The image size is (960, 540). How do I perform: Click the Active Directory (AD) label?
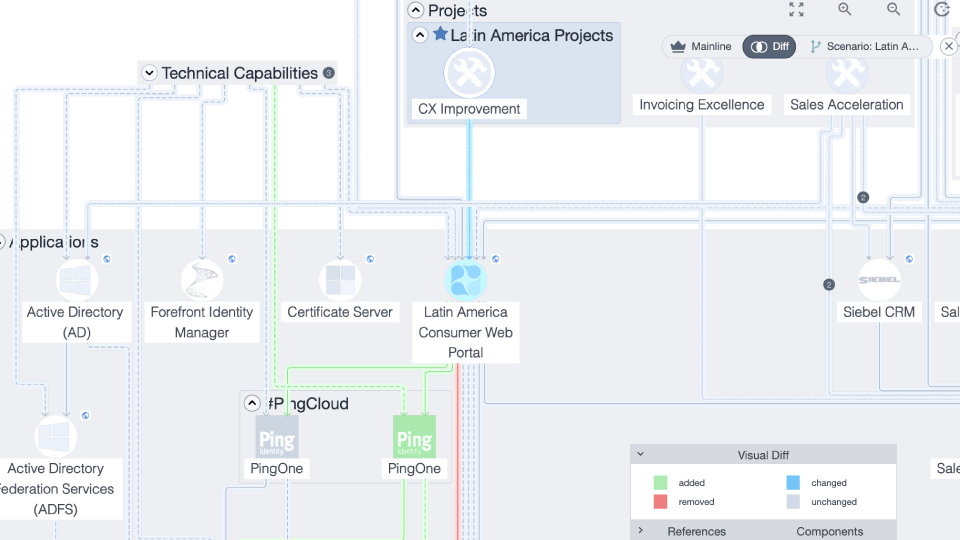point(75,322)
